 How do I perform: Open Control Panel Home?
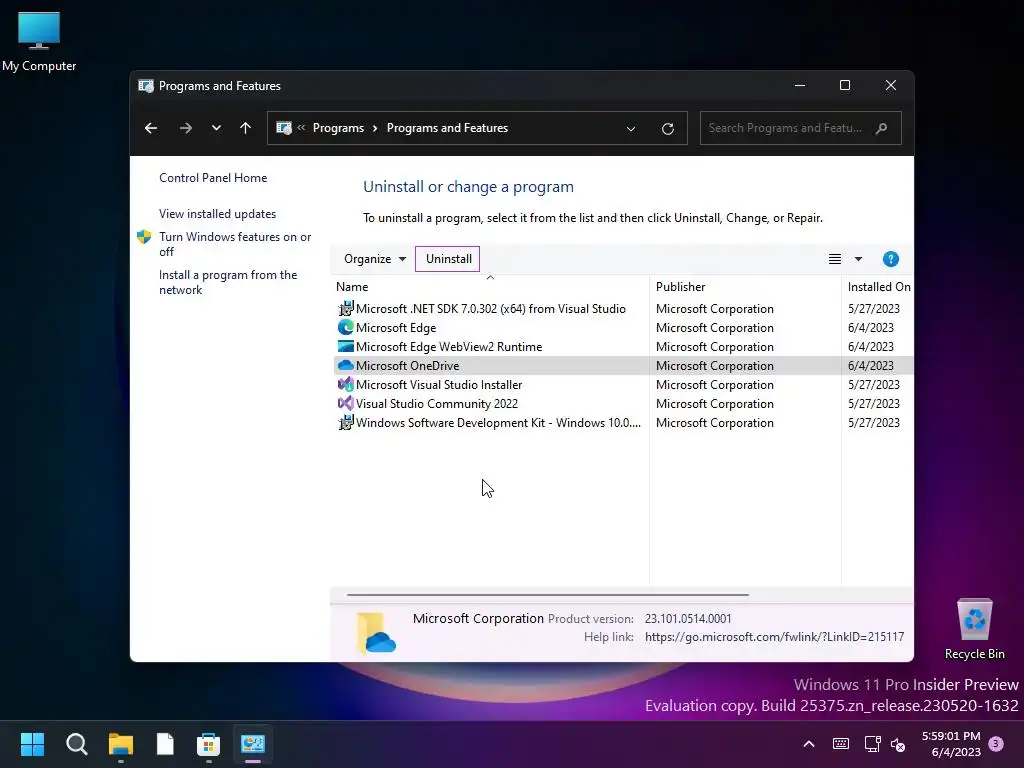click(213, 178)
